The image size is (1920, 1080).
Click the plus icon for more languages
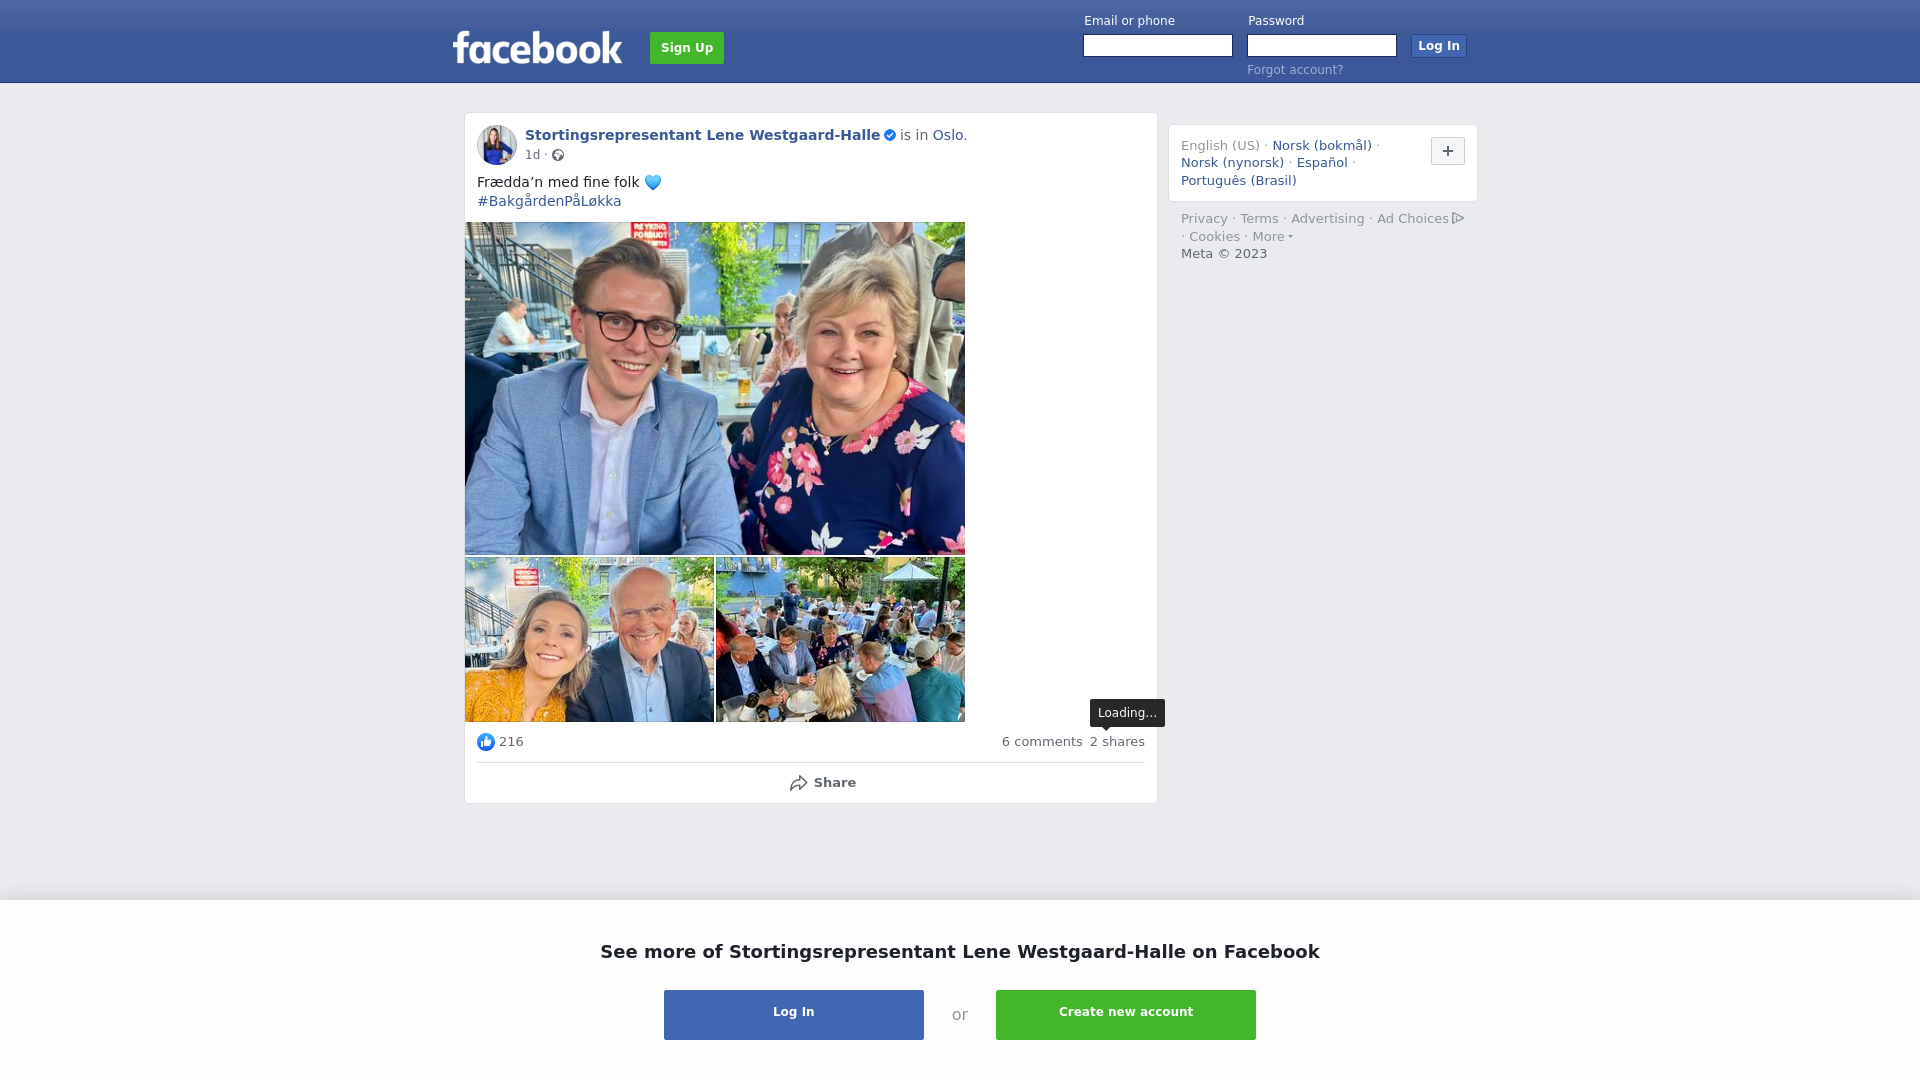tap(1448, 151)
